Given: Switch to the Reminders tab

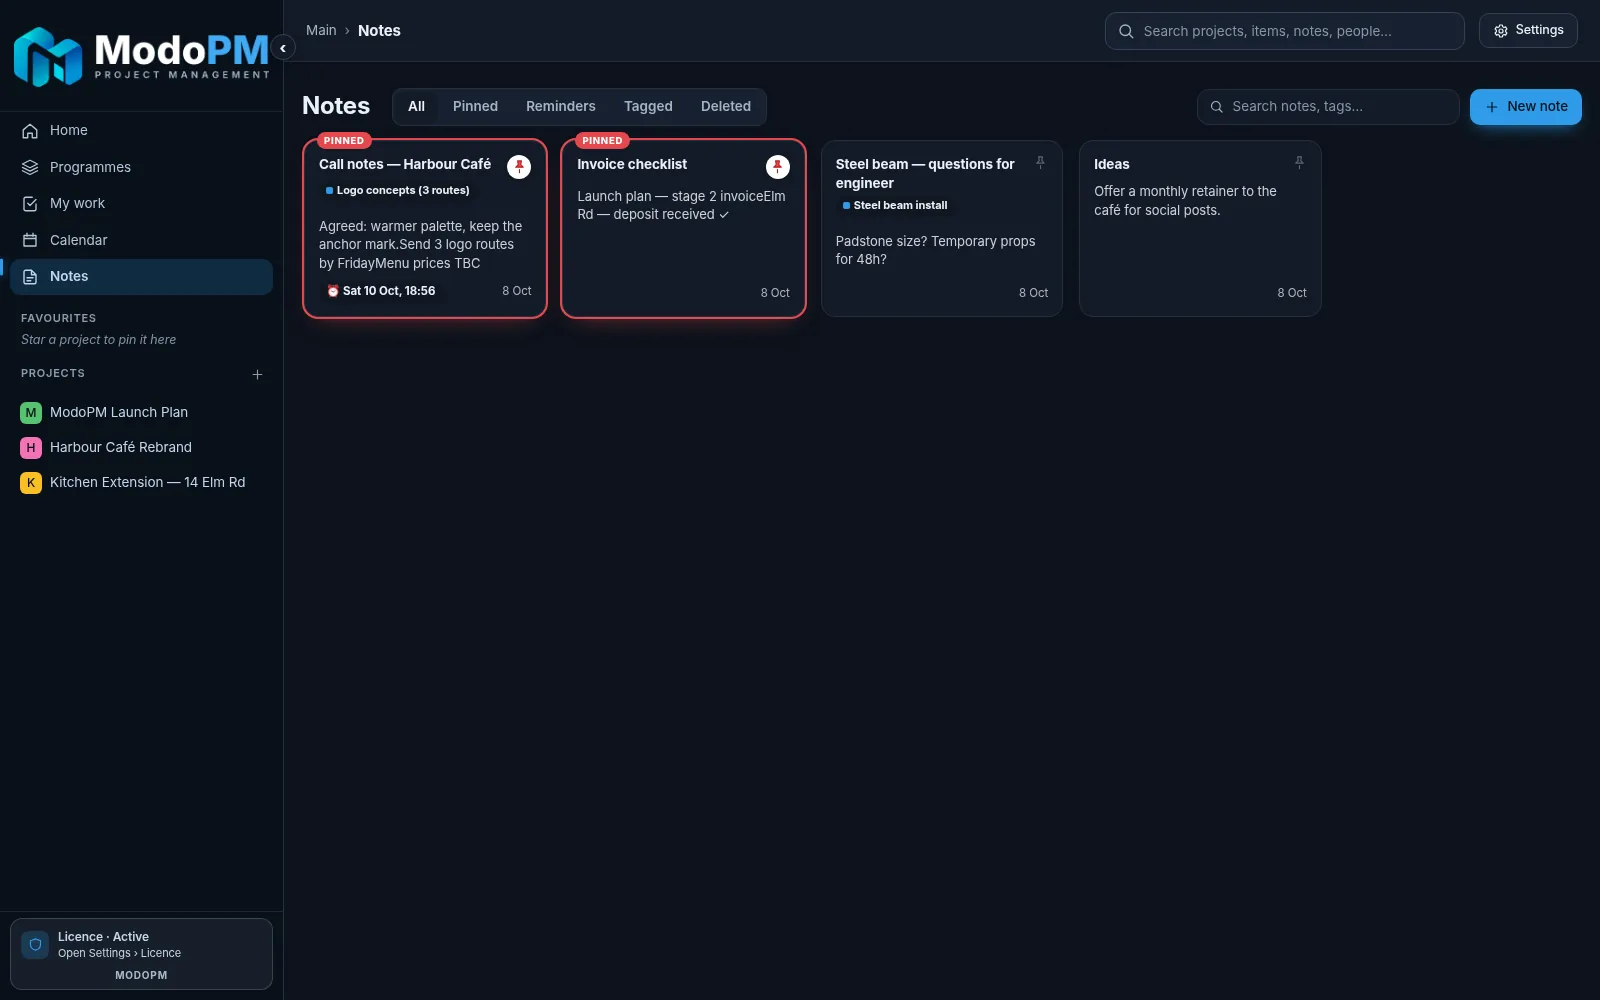Looking at the screenshot, I should [x=560, y=107].
